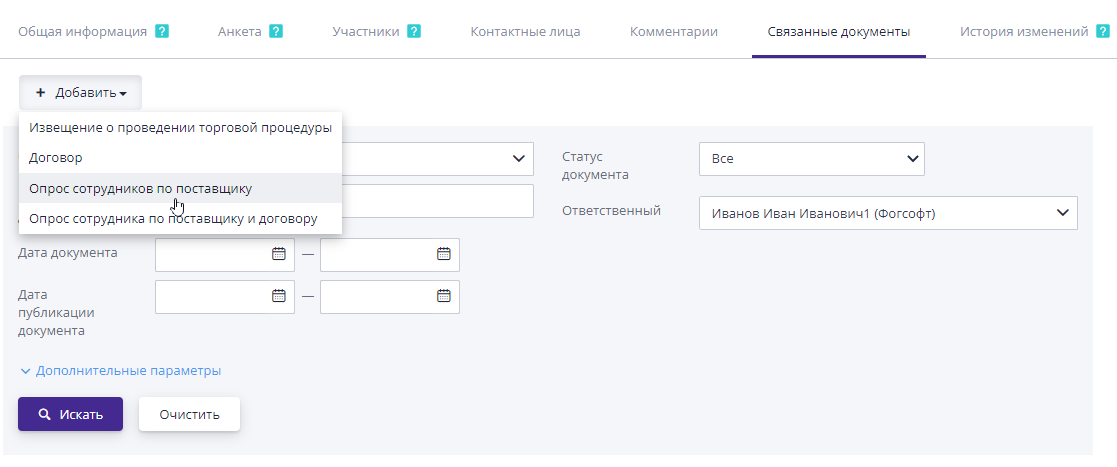1117x467 pixels.
Task: Open calendar for Дата документа end field
Action: 444,254
